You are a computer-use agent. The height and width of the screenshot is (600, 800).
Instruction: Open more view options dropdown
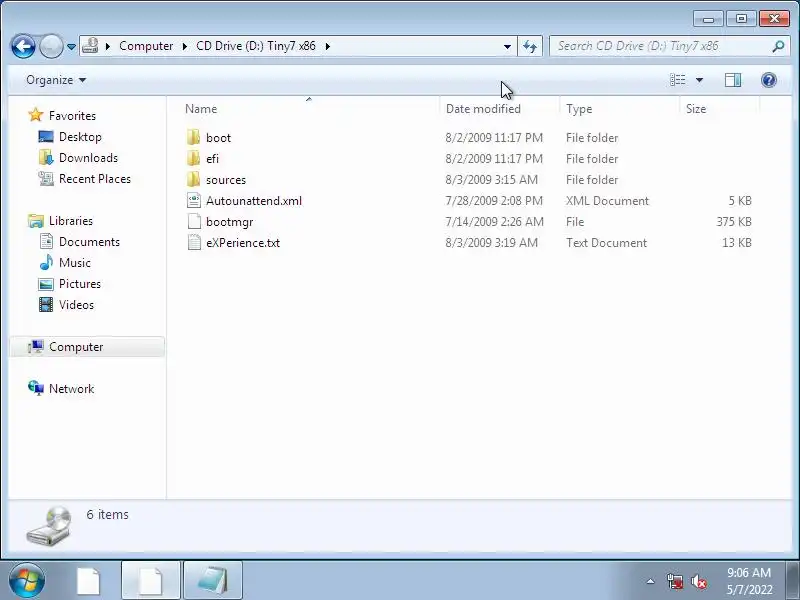coord(699,80)
